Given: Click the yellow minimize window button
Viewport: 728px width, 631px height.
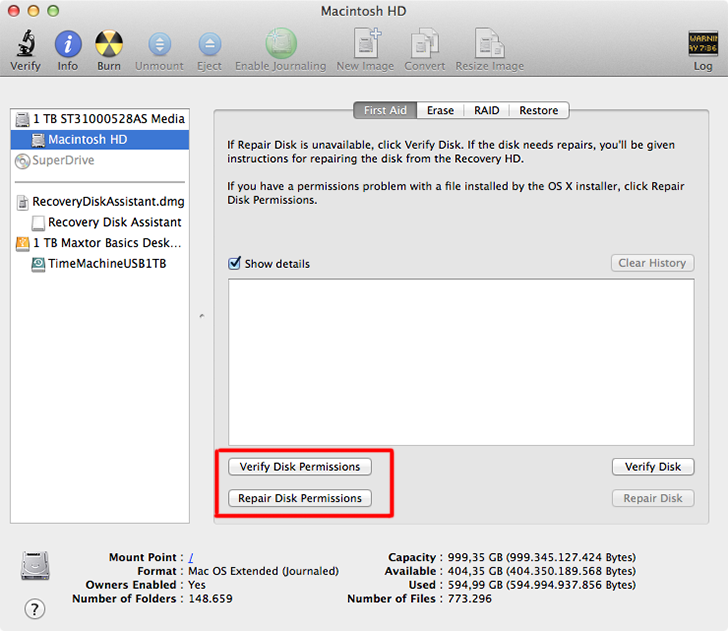Looking at the screenshot, I should pyautogui.click(x=33, y=11).
